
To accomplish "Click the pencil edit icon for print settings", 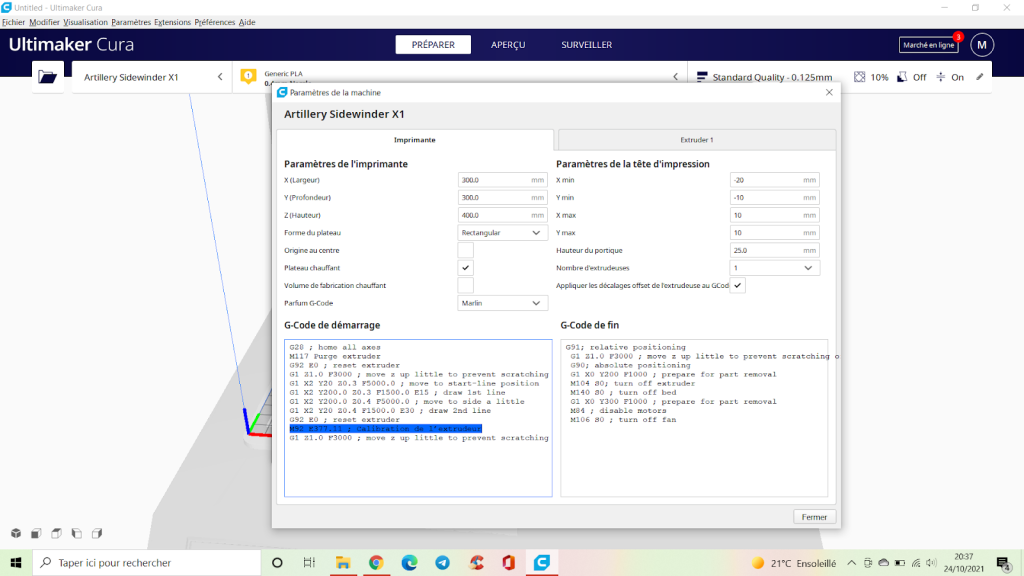I will pos(980,77).
